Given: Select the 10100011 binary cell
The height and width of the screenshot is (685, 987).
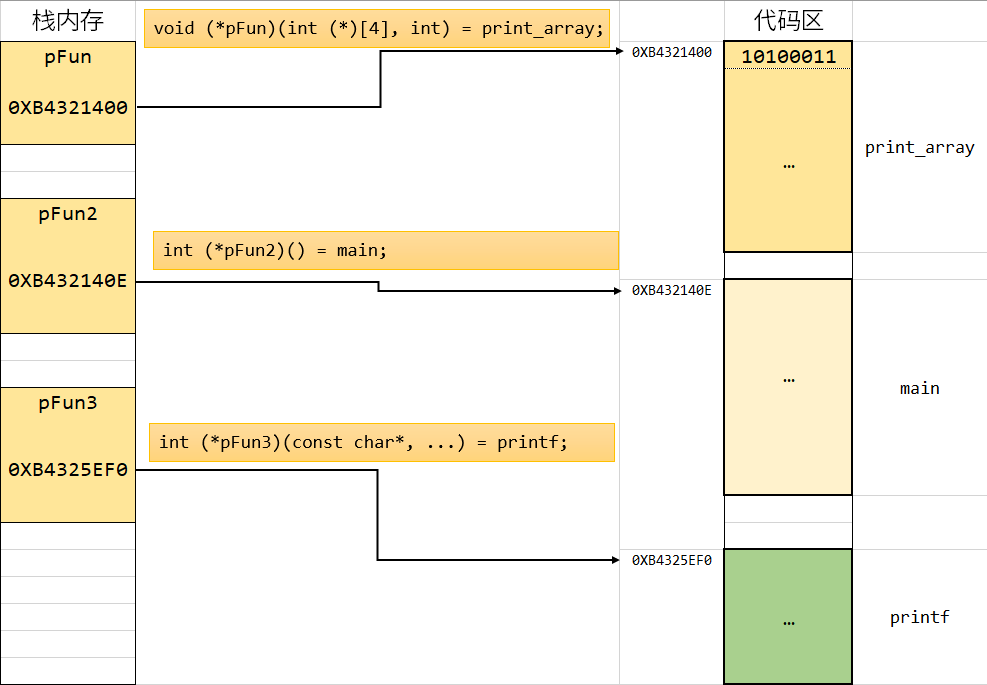Looking at the screenshot, I should click(788, 56).
